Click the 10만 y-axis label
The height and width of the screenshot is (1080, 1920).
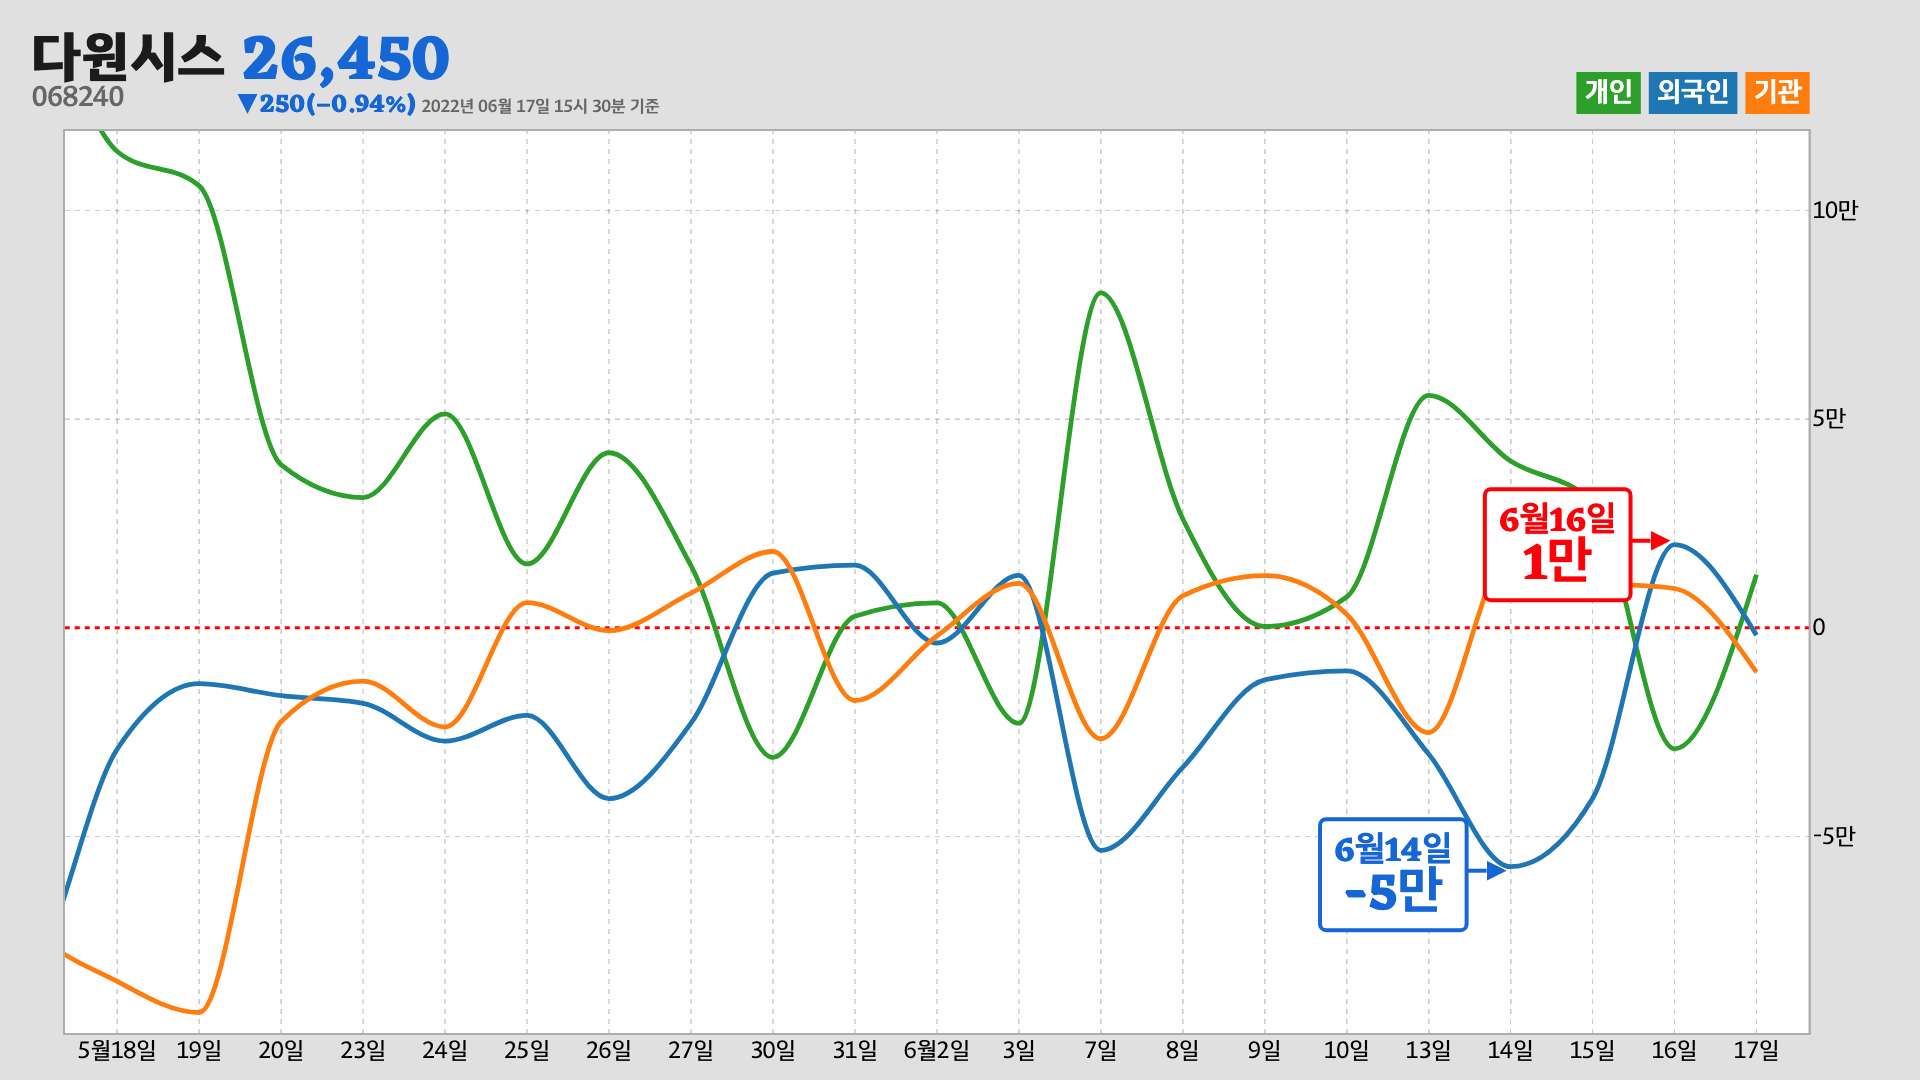pyautogui.click(x=1834, y=210)
